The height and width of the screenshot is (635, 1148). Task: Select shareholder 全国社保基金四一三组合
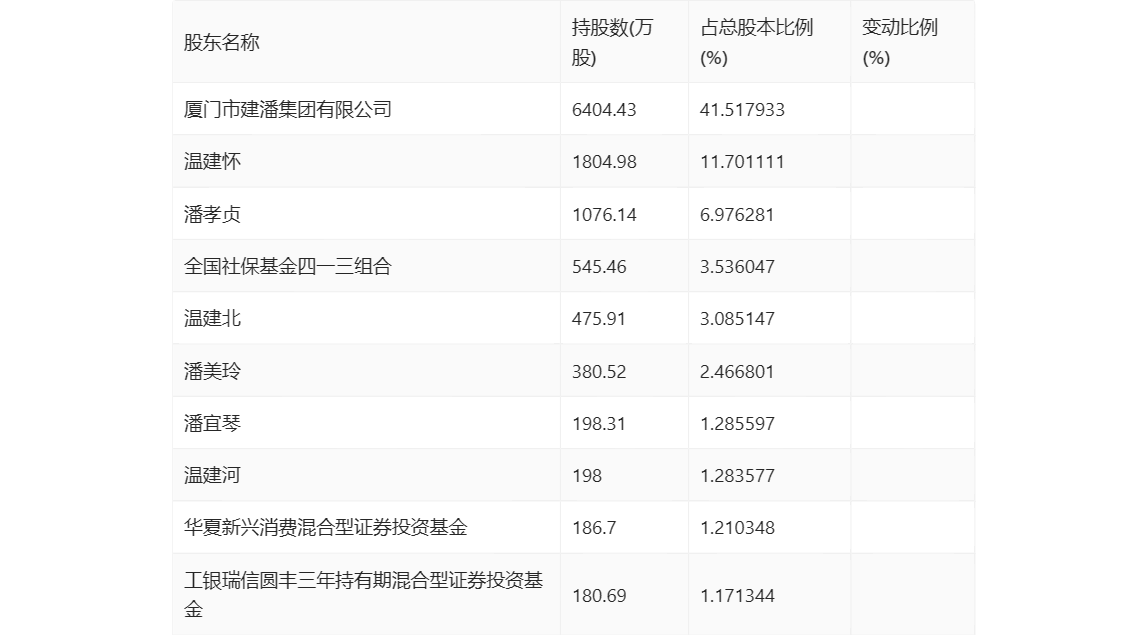pos(288,267)
